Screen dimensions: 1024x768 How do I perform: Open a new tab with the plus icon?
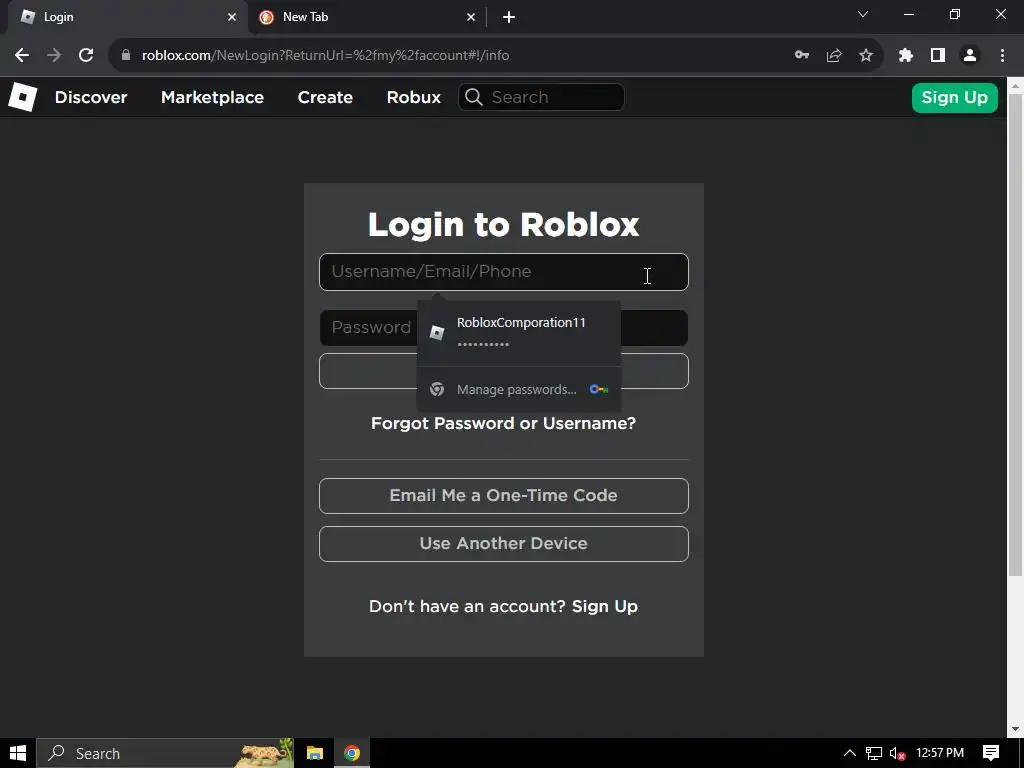click(x=509, y=17)
